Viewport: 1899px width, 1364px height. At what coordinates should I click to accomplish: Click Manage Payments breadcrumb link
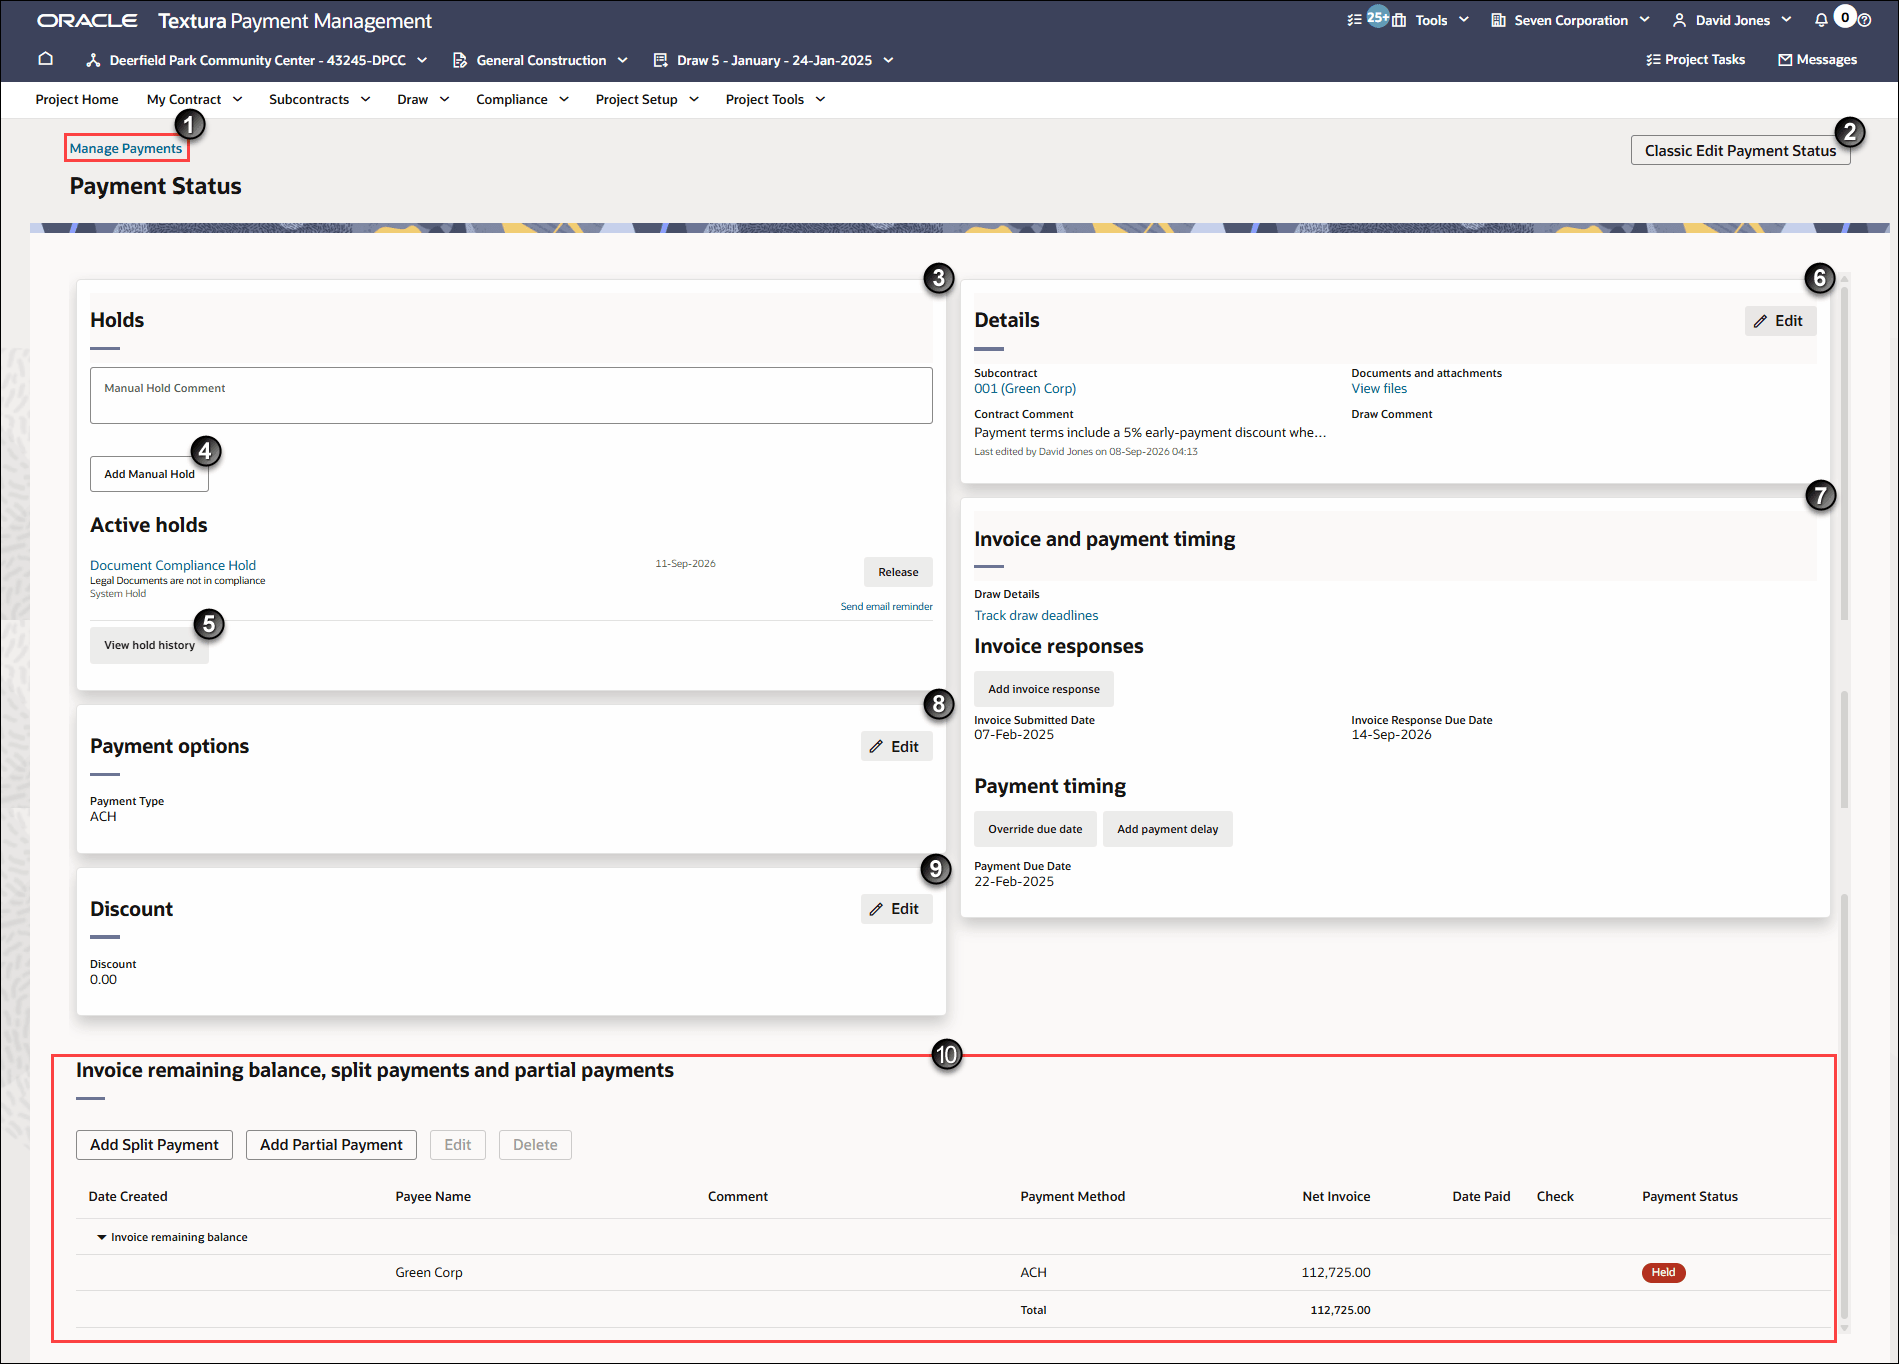[x=126, y=148]
